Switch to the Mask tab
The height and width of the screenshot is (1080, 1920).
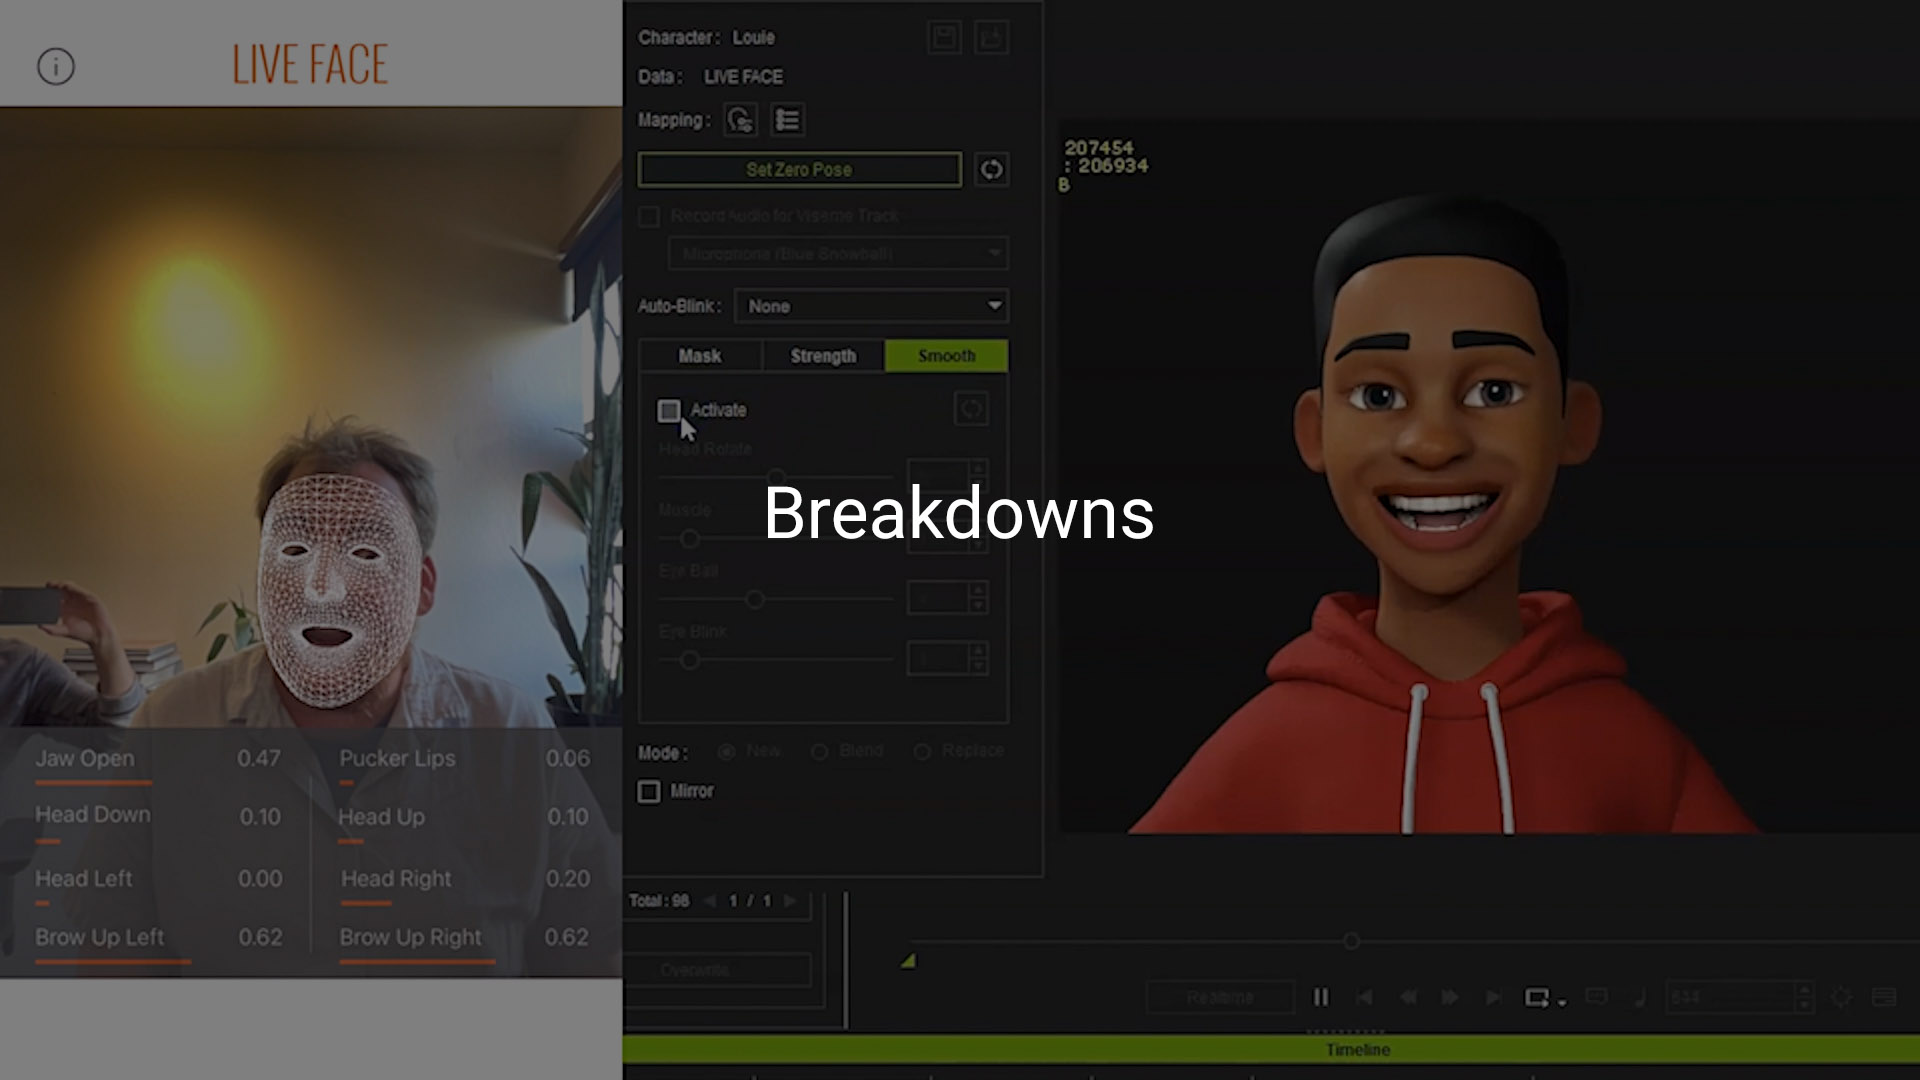tap(700, 356)
